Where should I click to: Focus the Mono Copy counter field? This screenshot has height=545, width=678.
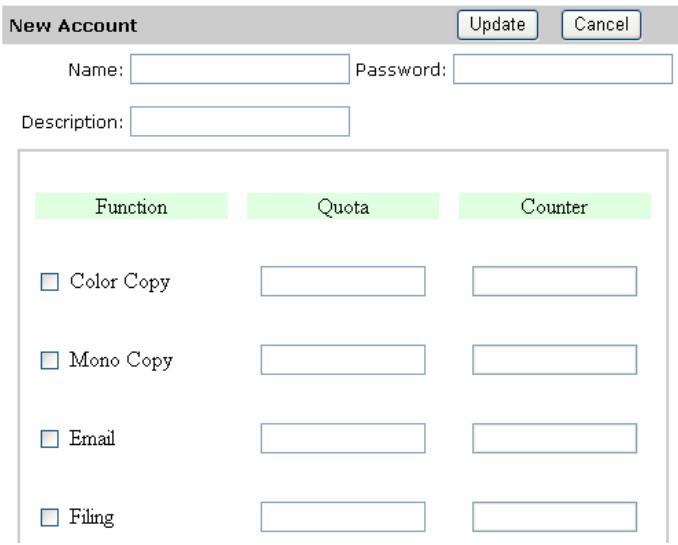tap(555, 359)
